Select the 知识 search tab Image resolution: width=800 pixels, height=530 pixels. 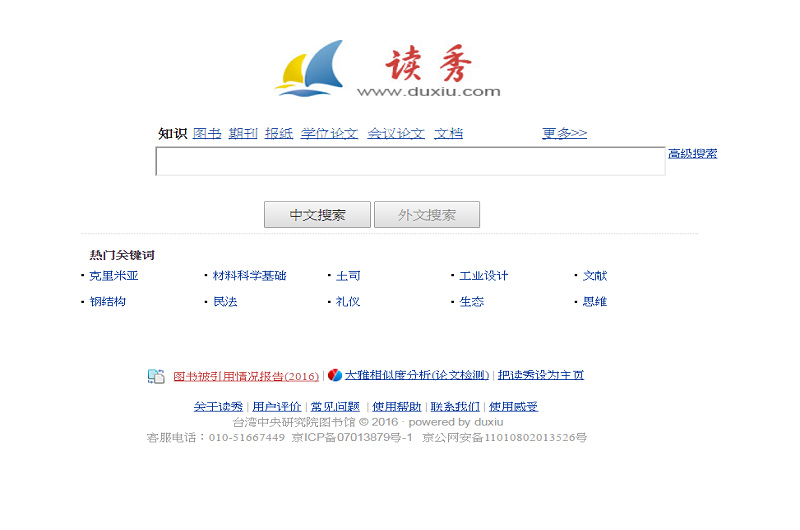[172, 134]
